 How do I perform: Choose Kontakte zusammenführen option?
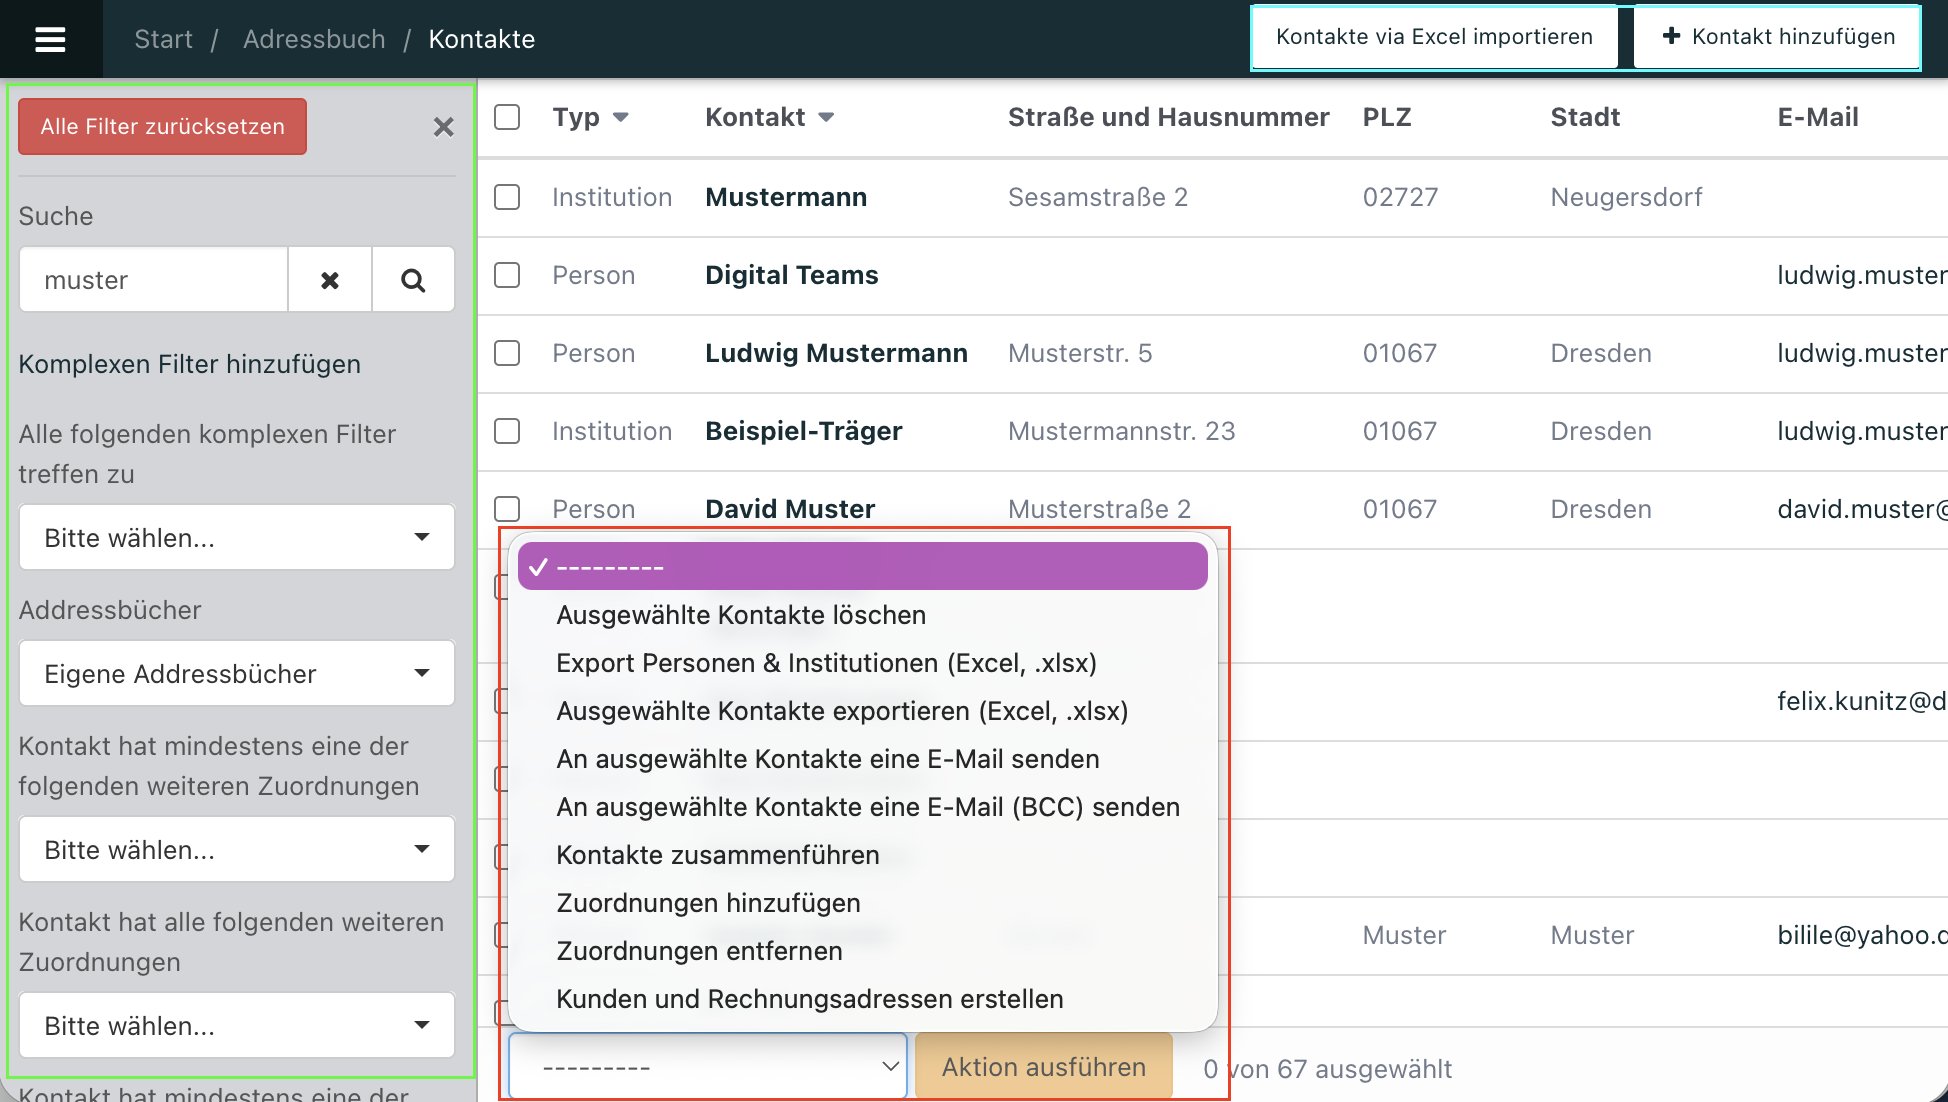coord(717,855)
